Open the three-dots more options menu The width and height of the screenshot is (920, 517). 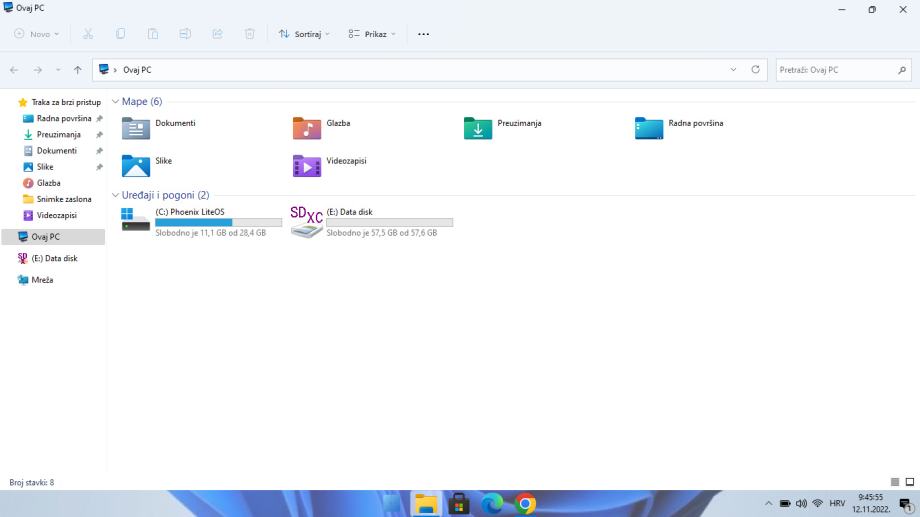point(423,34)
